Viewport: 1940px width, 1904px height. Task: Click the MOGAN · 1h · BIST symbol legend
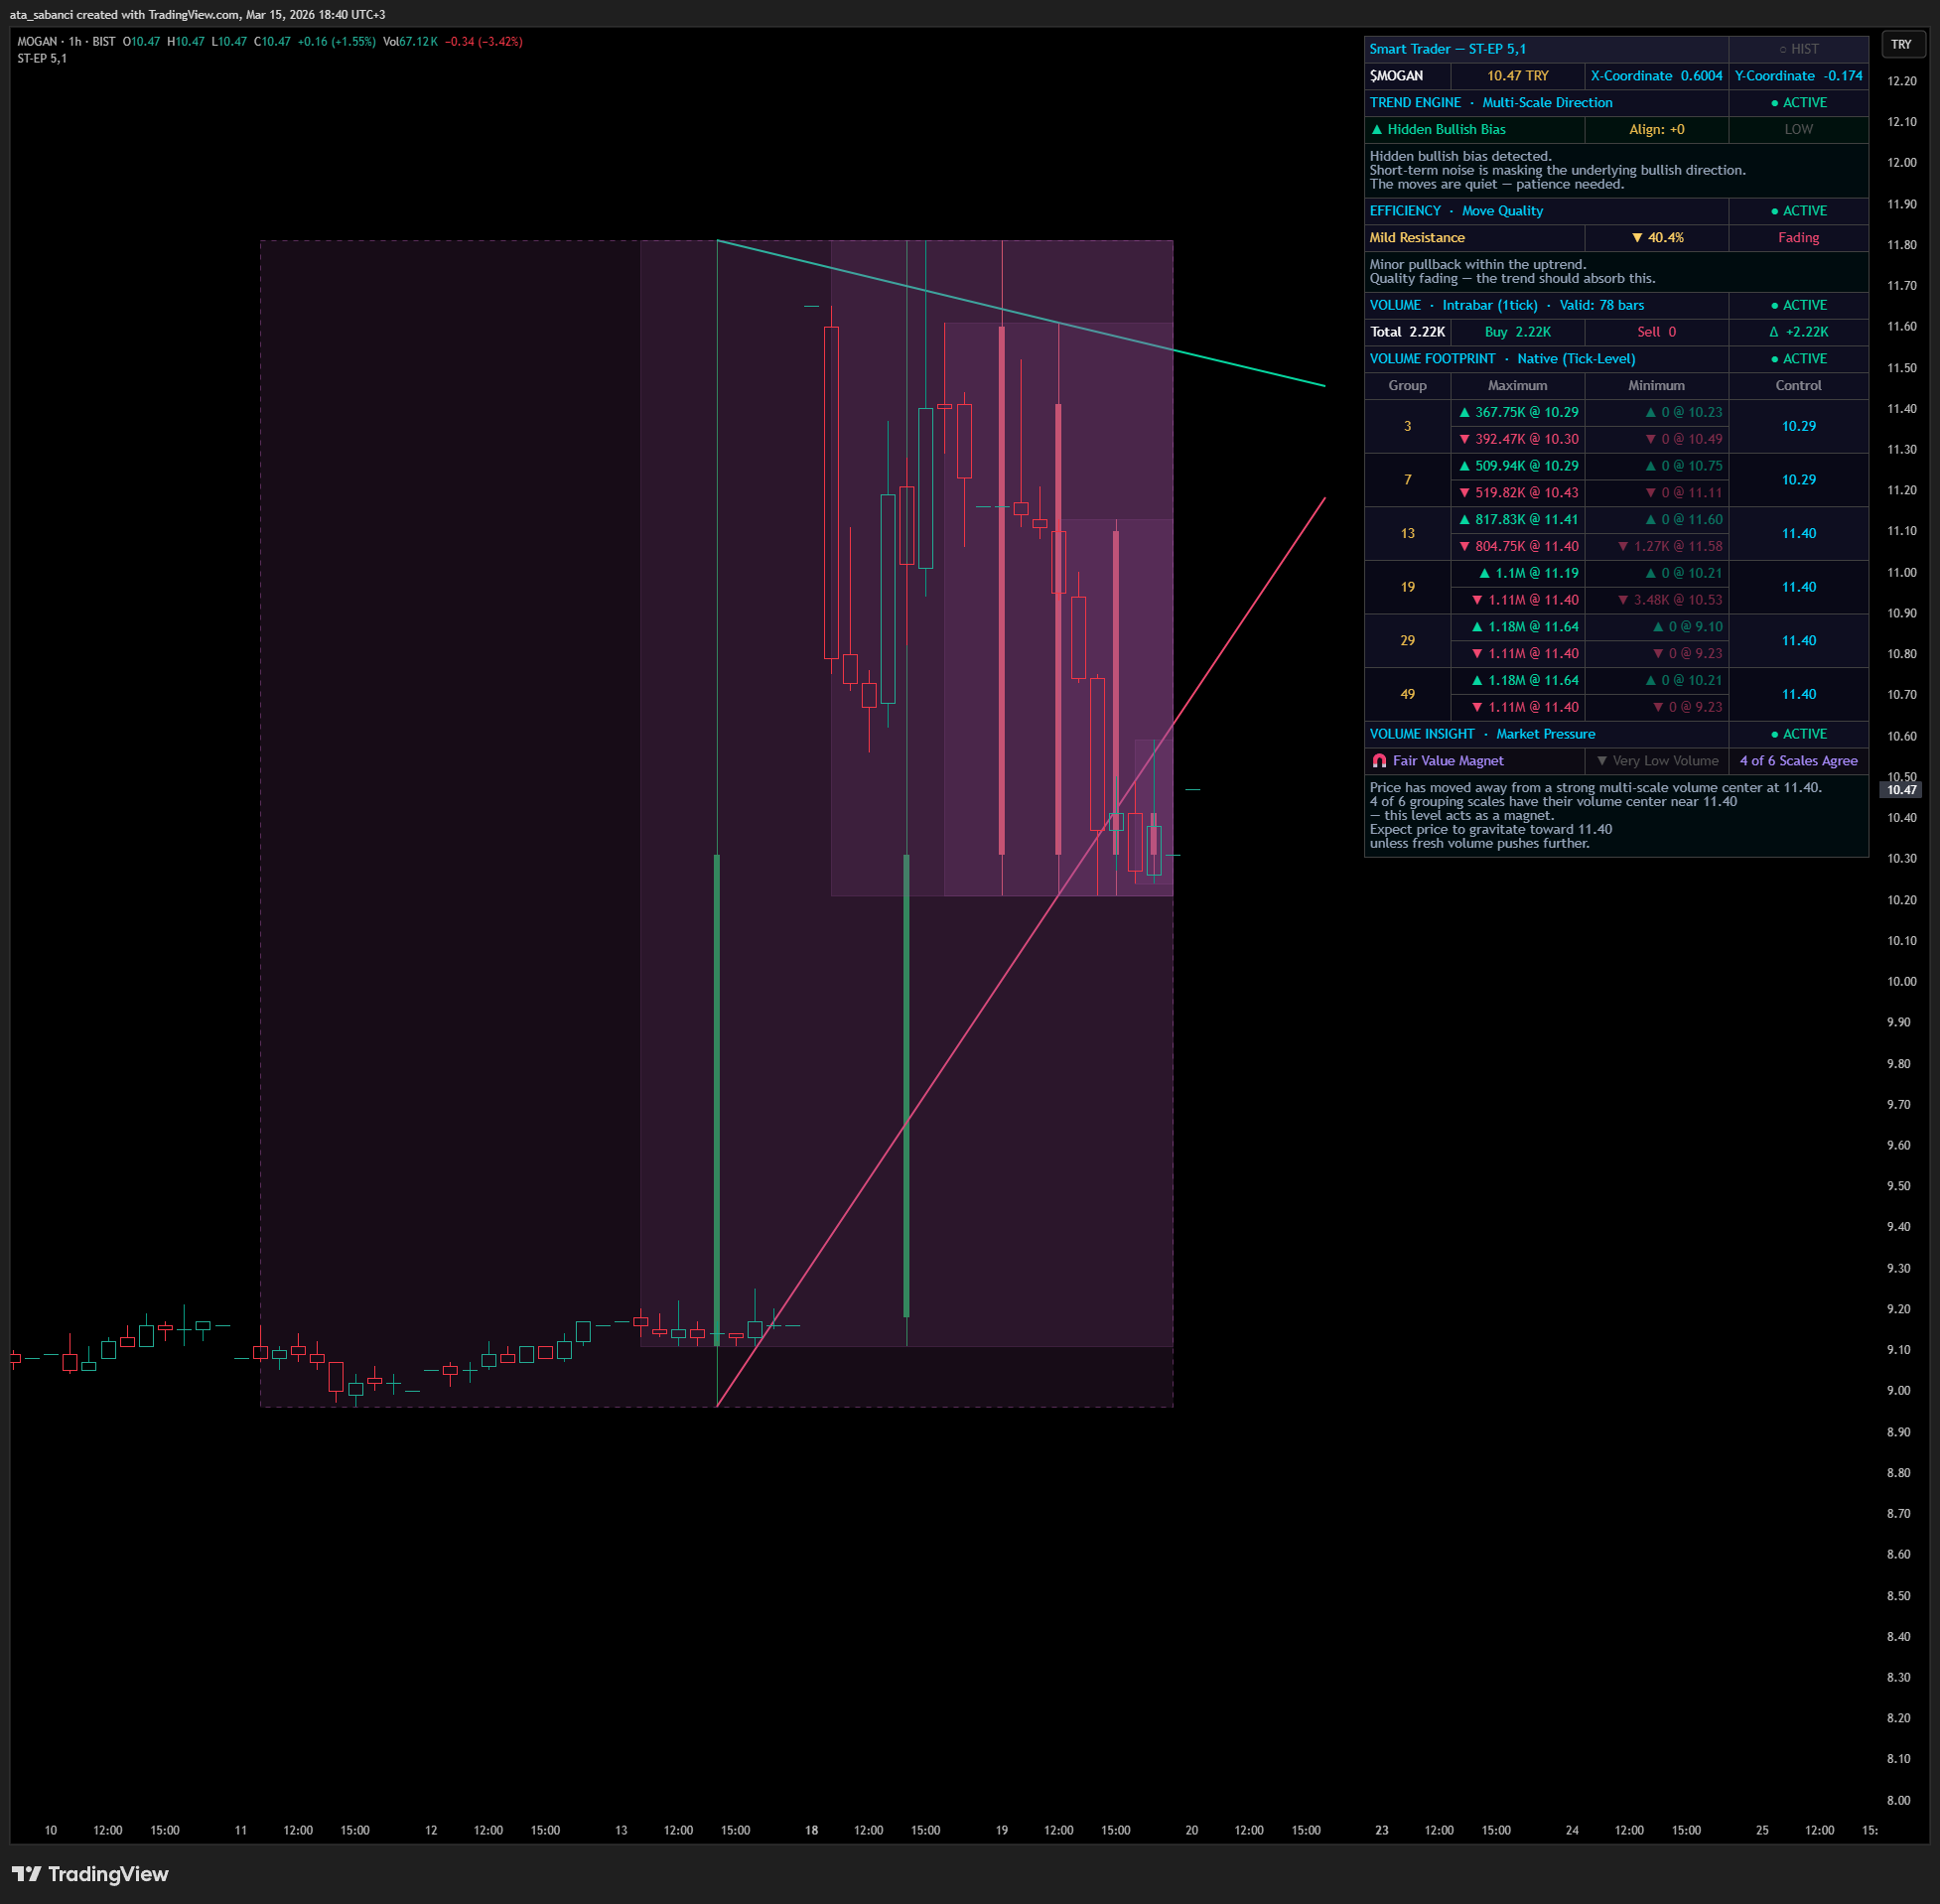[x=66, y=42]
